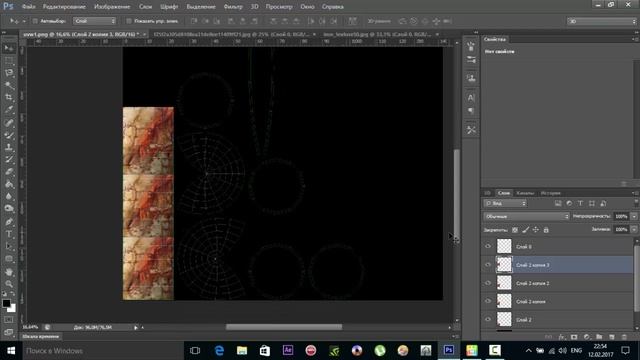
Task: Filter layers by pixel layer icon
Action: tap(558, 203)
